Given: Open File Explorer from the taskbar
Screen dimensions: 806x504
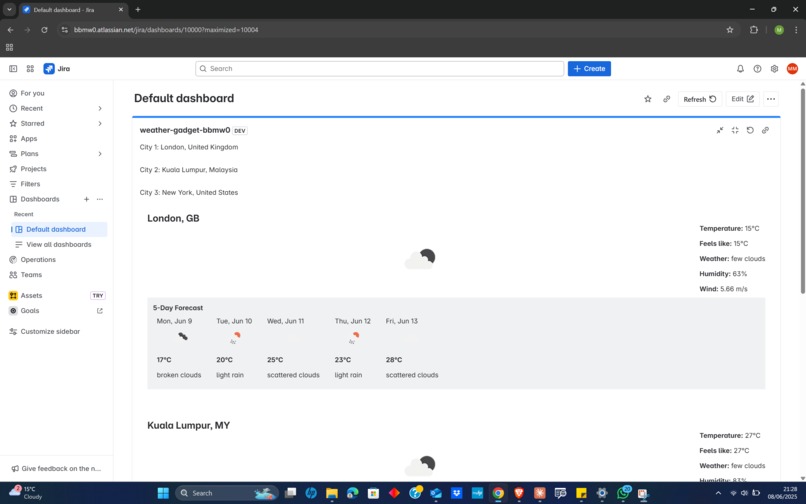Looking at the screenshot, I should pos(332,493).
